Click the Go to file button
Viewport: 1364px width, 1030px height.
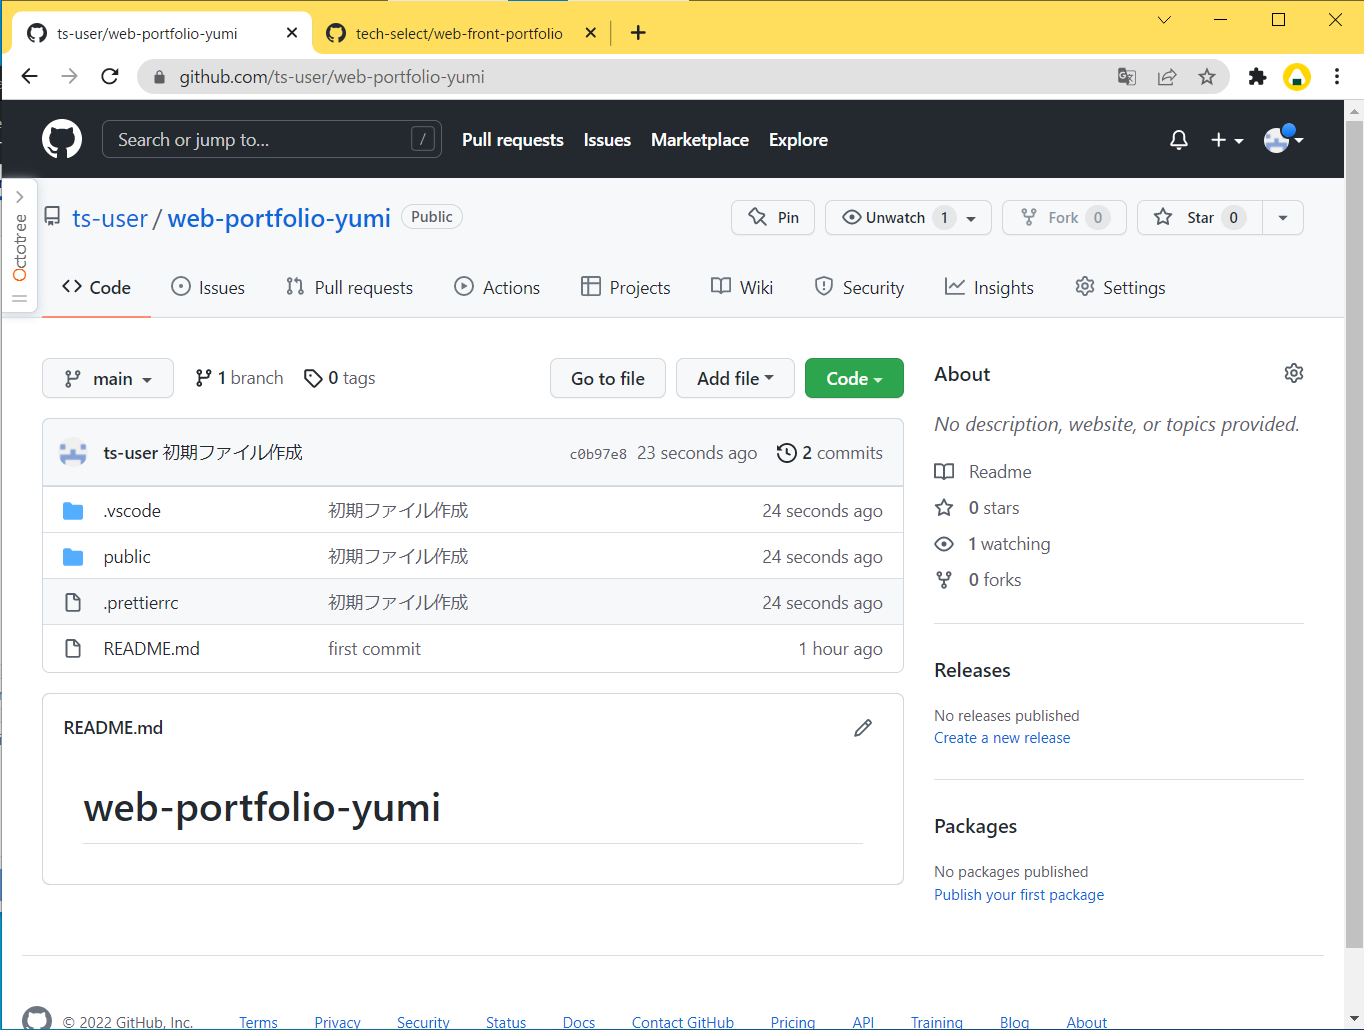pos(608,378)
